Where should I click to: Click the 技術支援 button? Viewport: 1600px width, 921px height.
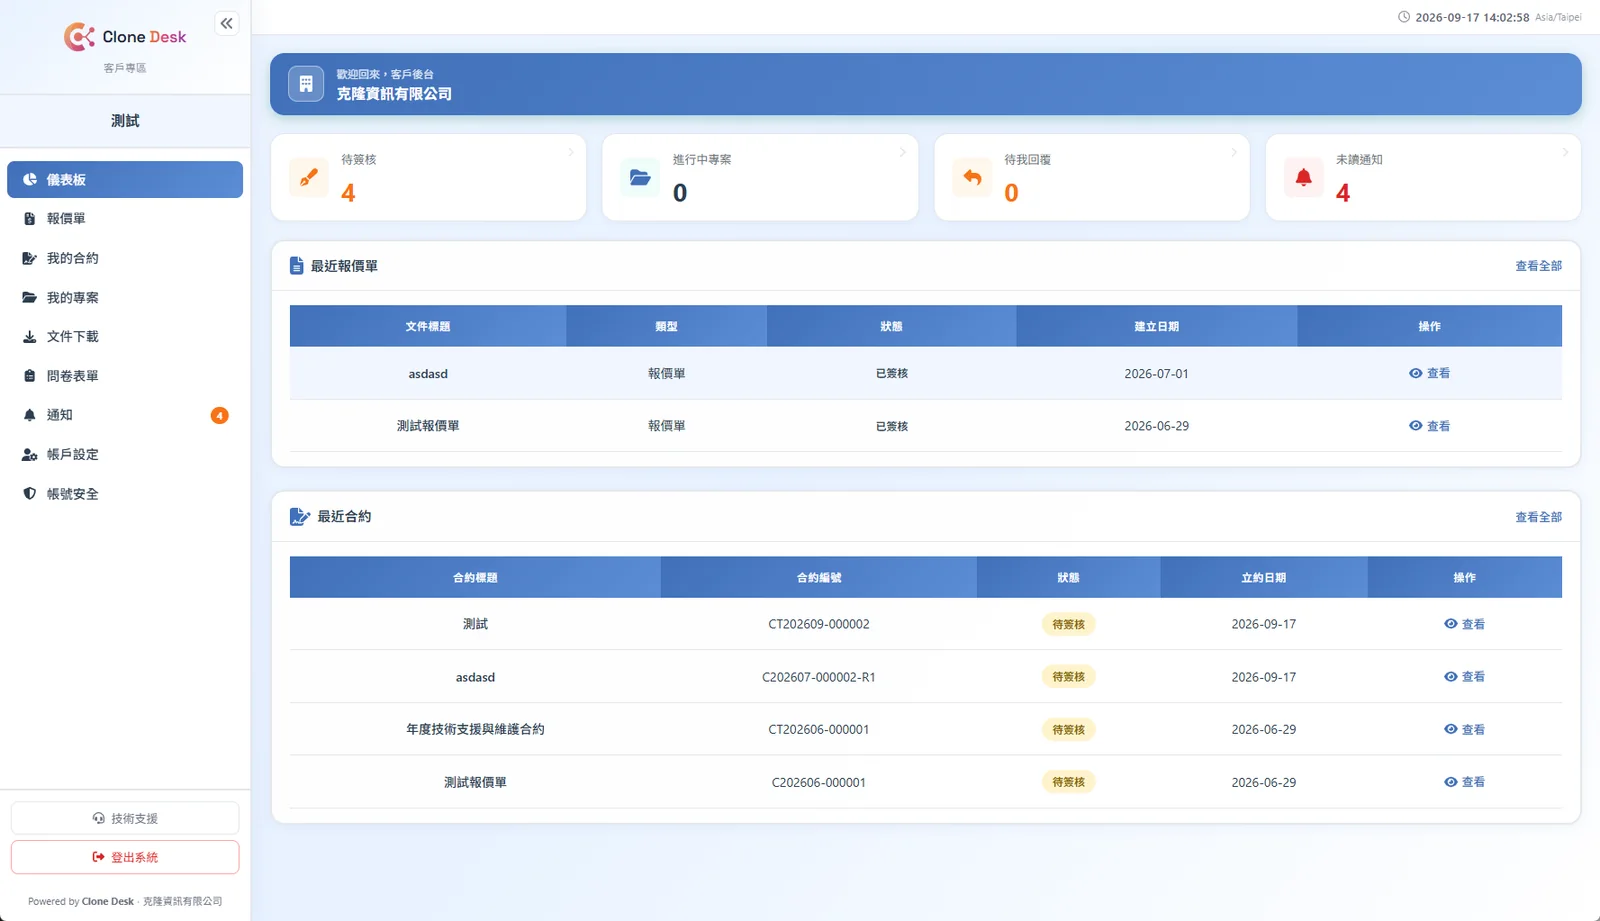point(125,818)
